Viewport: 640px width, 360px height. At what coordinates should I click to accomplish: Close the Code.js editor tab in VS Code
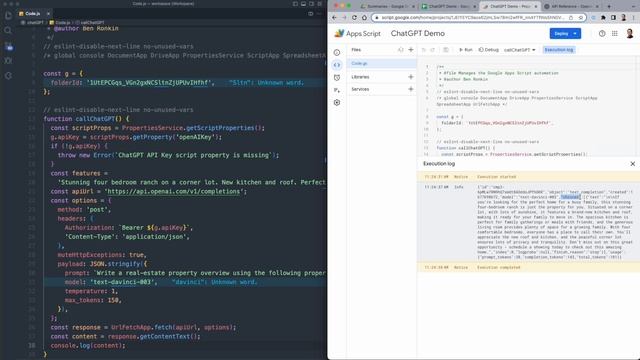pyautogui.click(x=48, y=13)
